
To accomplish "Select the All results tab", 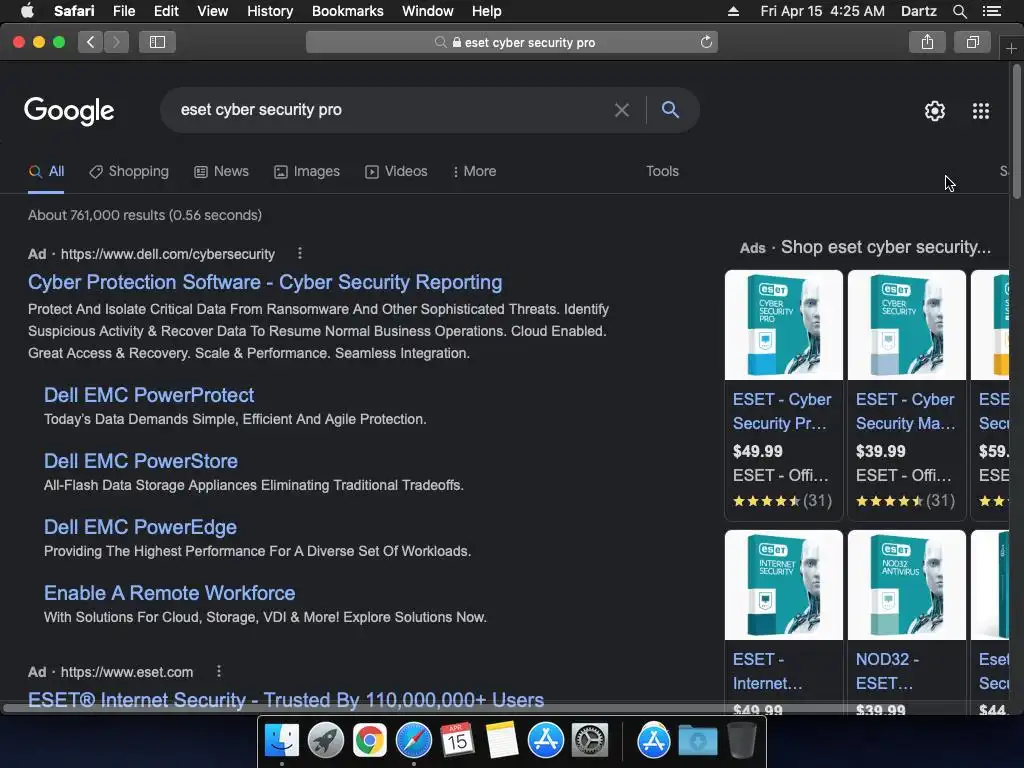I will coord(46,172).
